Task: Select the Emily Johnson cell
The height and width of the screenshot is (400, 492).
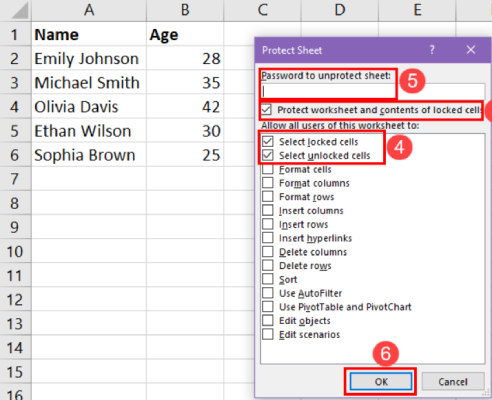Action: point(89,59)
